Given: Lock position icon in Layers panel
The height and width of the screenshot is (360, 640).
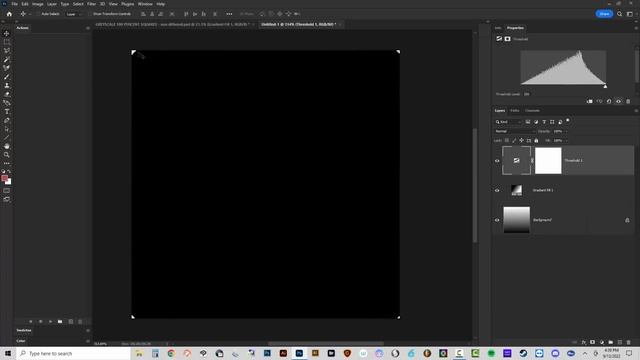Looking at the screenshot, I should pos(521,140).
